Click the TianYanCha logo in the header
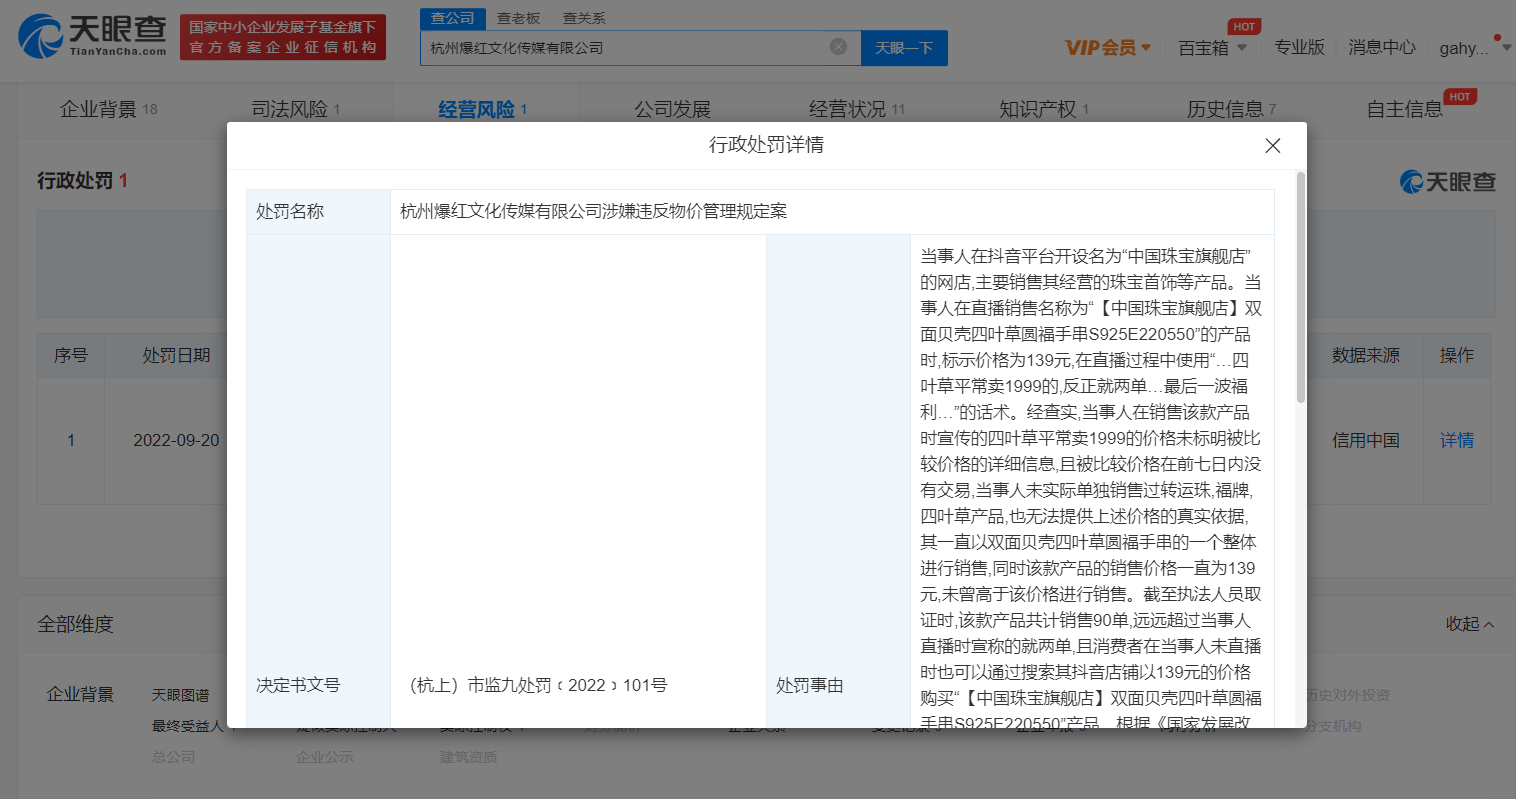 (x=93, y=36)
